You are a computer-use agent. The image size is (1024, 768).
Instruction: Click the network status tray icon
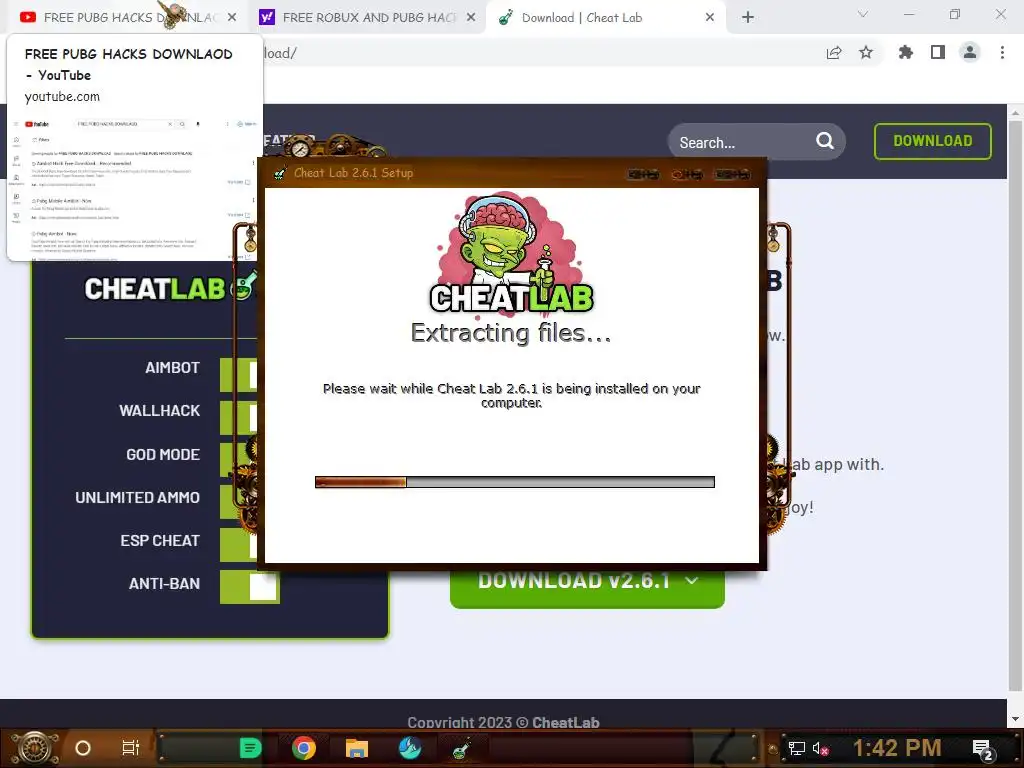(796, 748)
